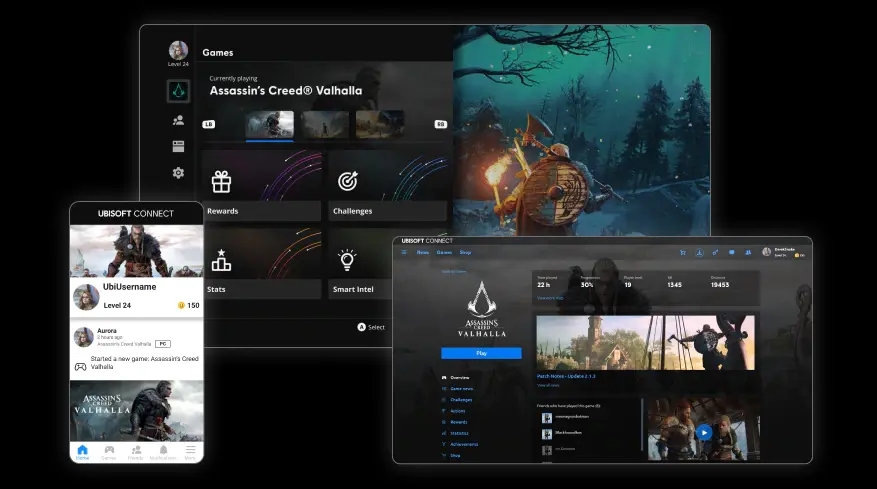Screen dimensions: 877x489
Task: Click the back link above the Valhalla logo
Action: pyautogui.click(x=454, y=271)
